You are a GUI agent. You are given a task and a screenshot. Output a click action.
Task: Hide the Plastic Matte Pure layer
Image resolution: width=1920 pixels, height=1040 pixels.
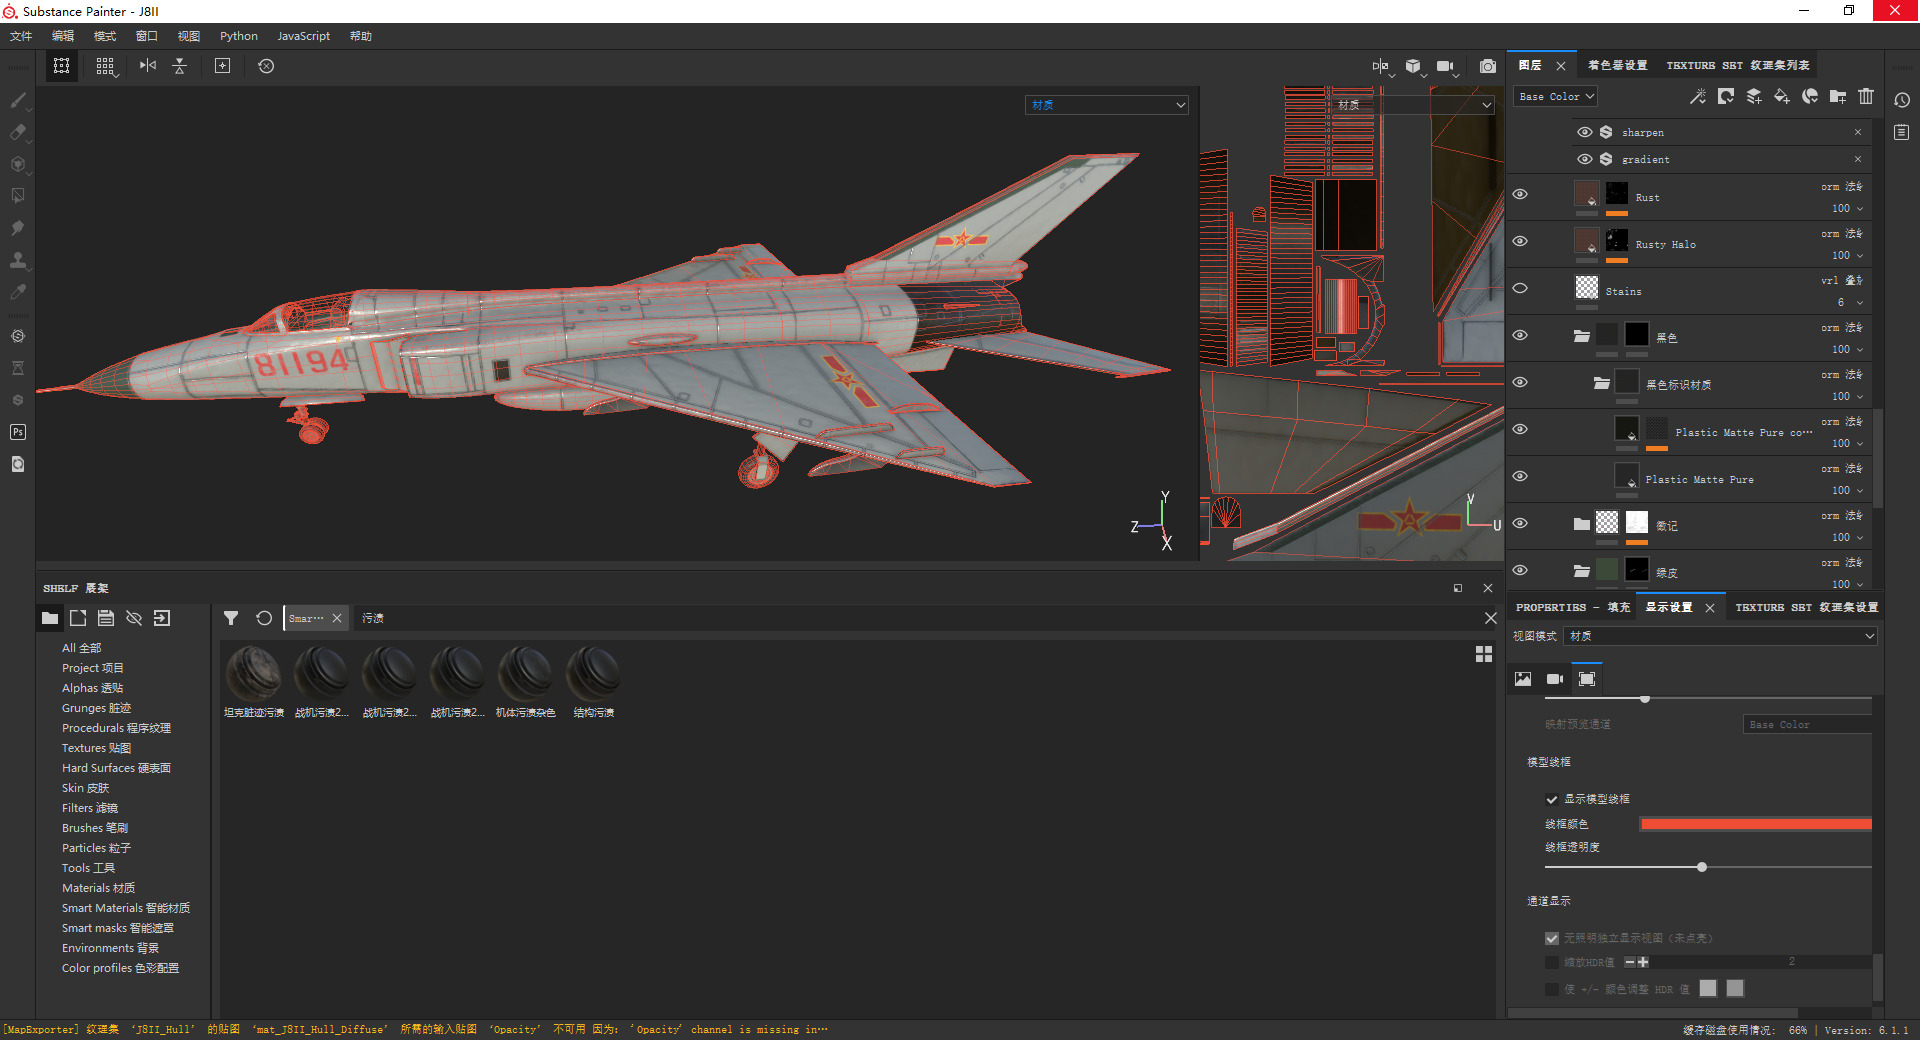(x=1520, y=477)
